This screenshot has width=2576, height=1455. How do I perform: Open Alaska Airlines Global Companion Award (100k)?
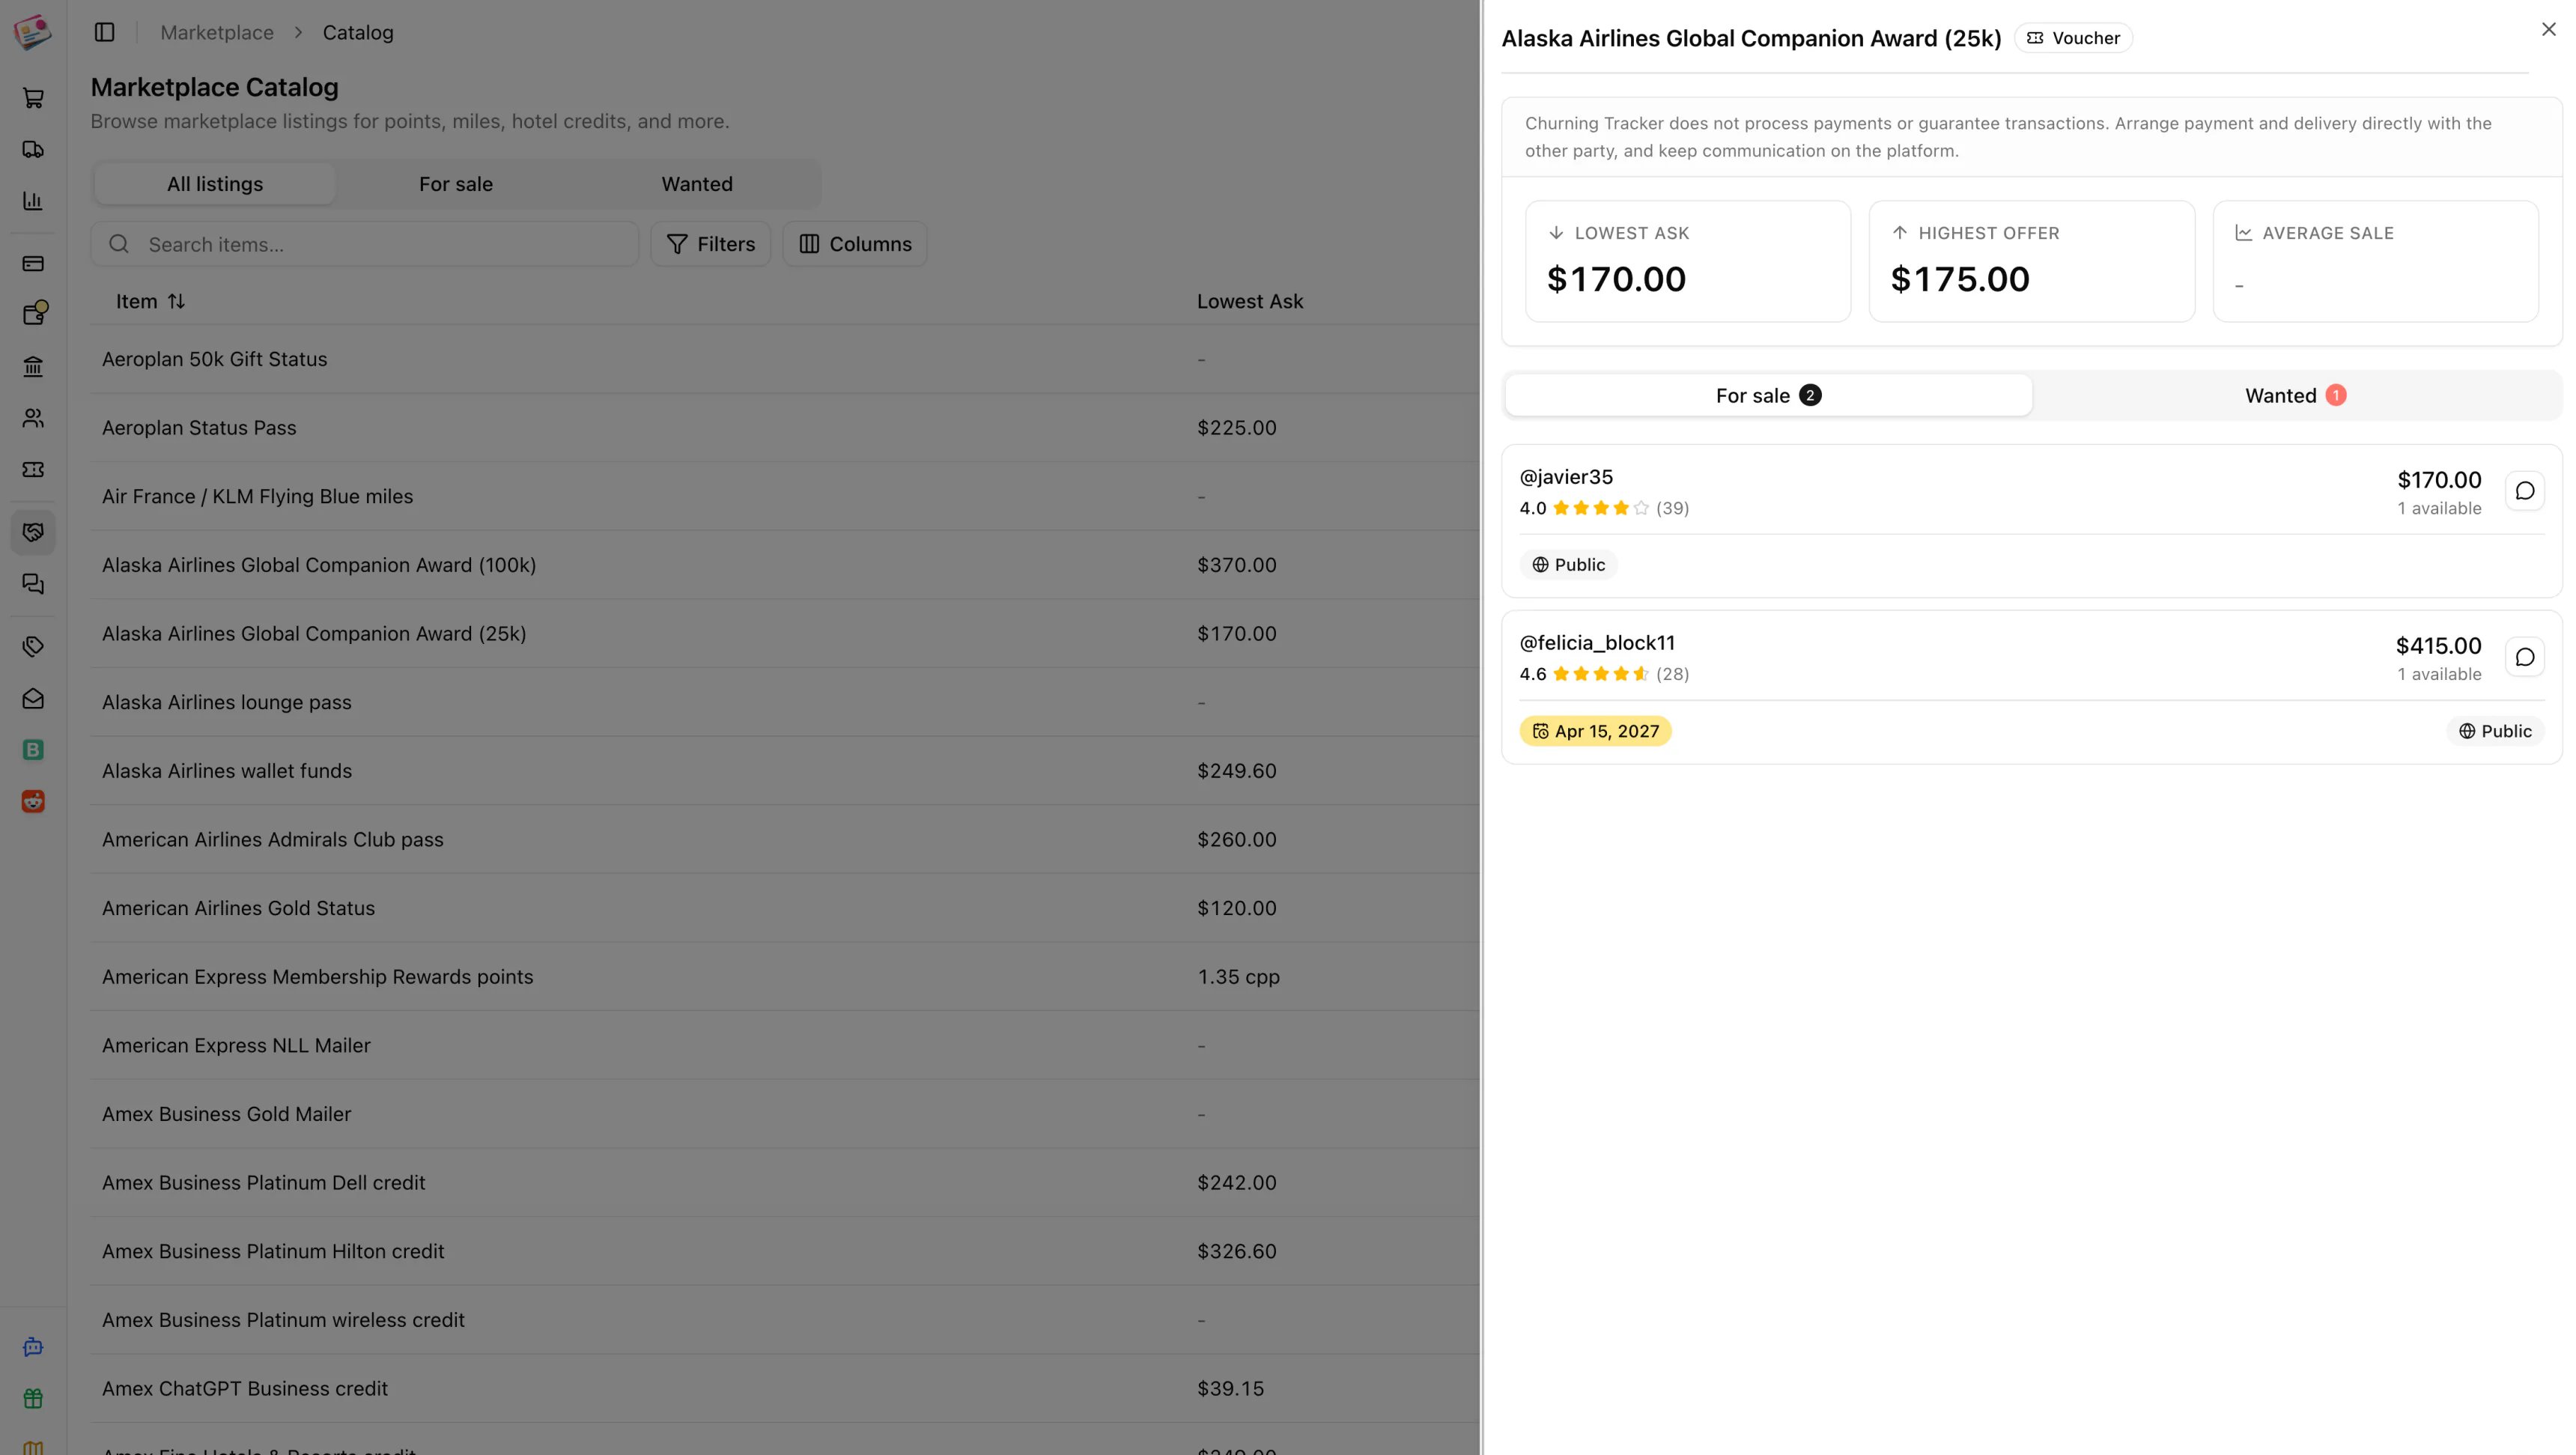[x=785, y=565]
